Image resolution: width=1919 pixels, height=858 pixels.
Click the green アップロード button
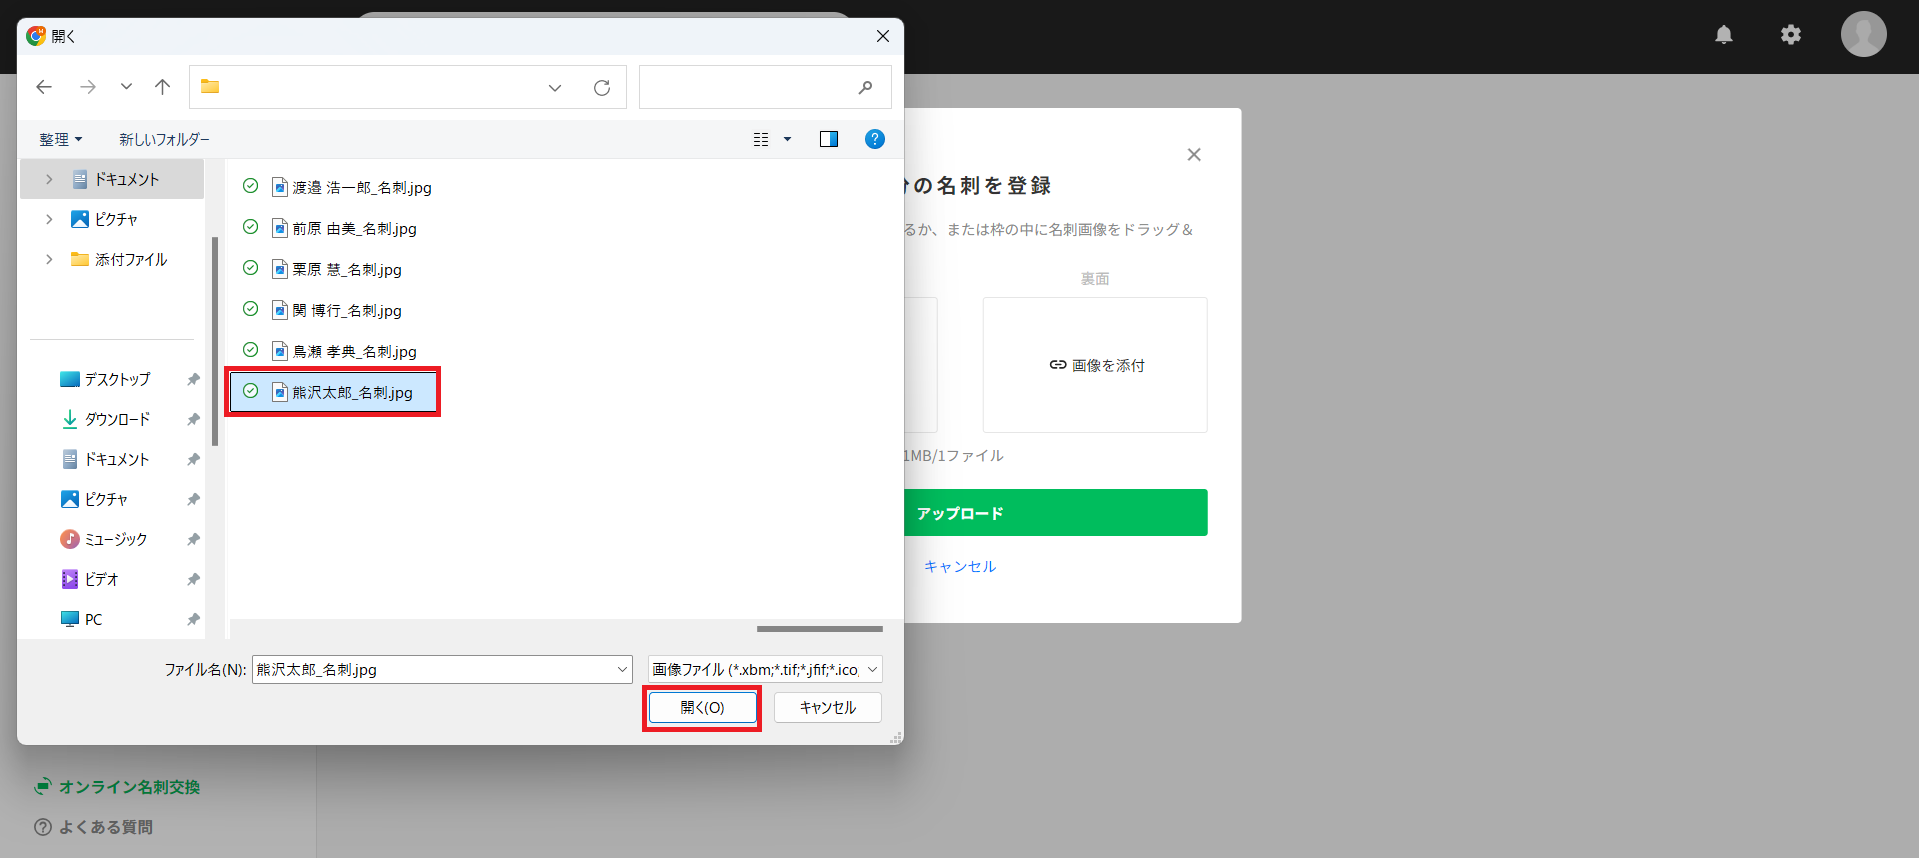click(1056, 513)
